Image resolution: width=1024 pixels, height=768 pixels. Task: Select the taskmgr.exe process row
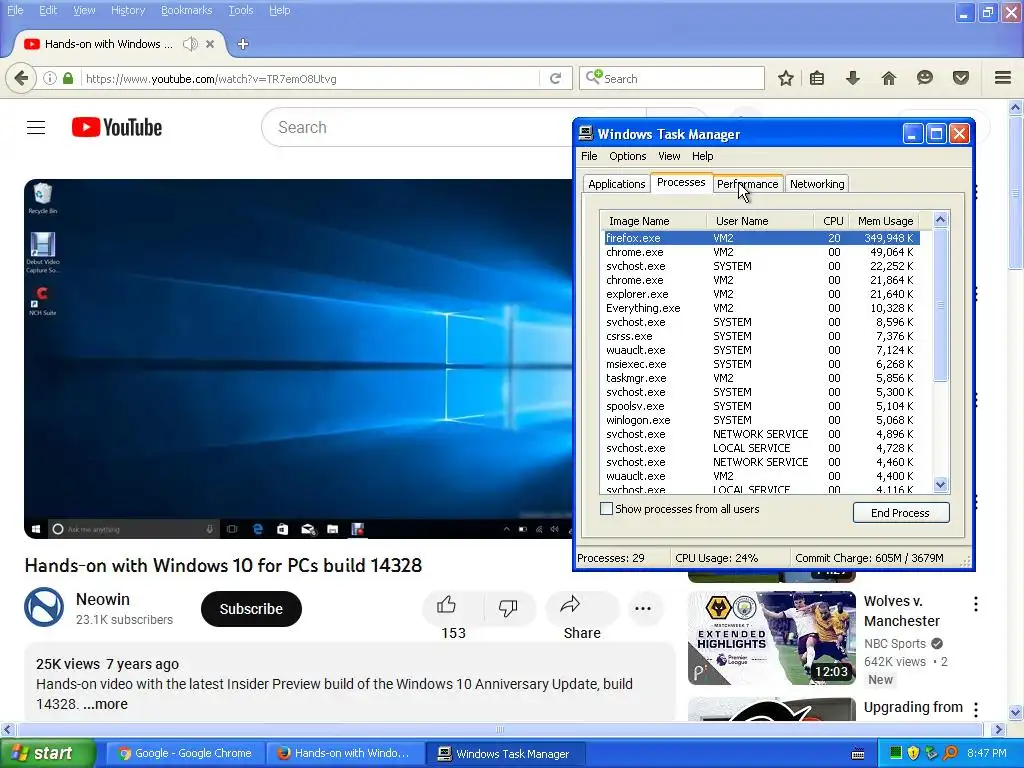coord(761,378)
